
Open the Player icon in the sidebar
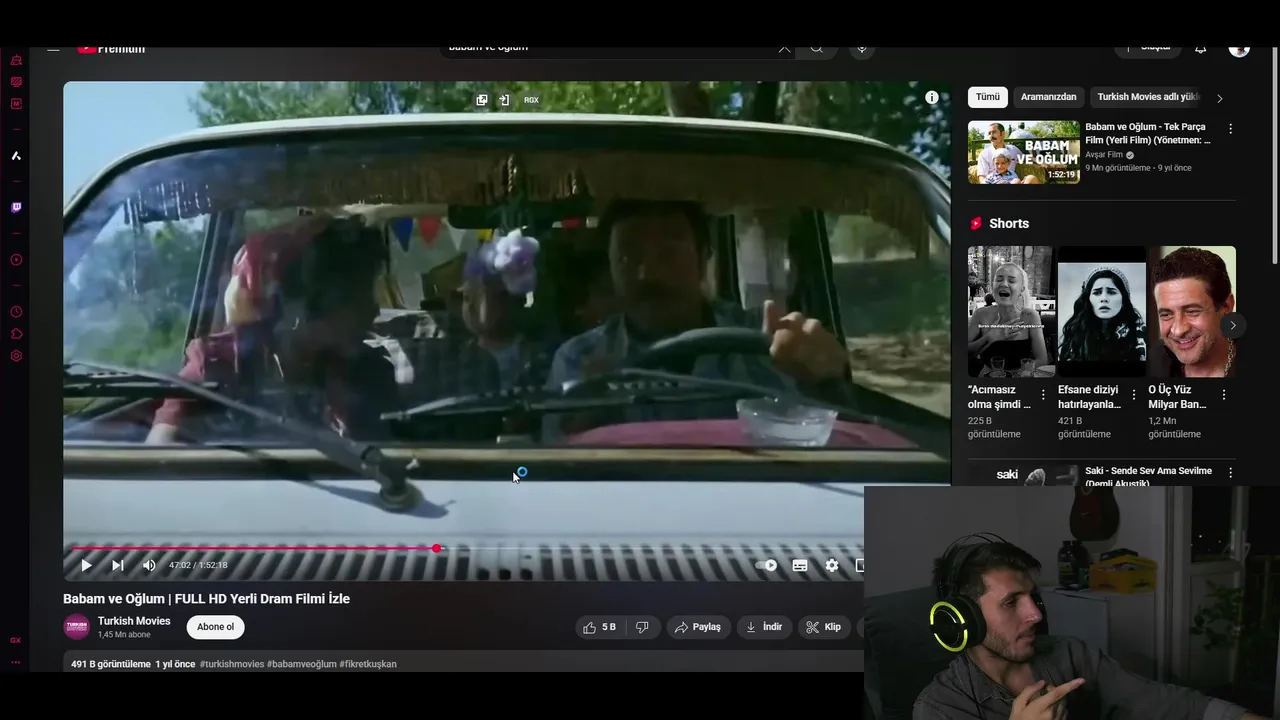click(16, 260)
